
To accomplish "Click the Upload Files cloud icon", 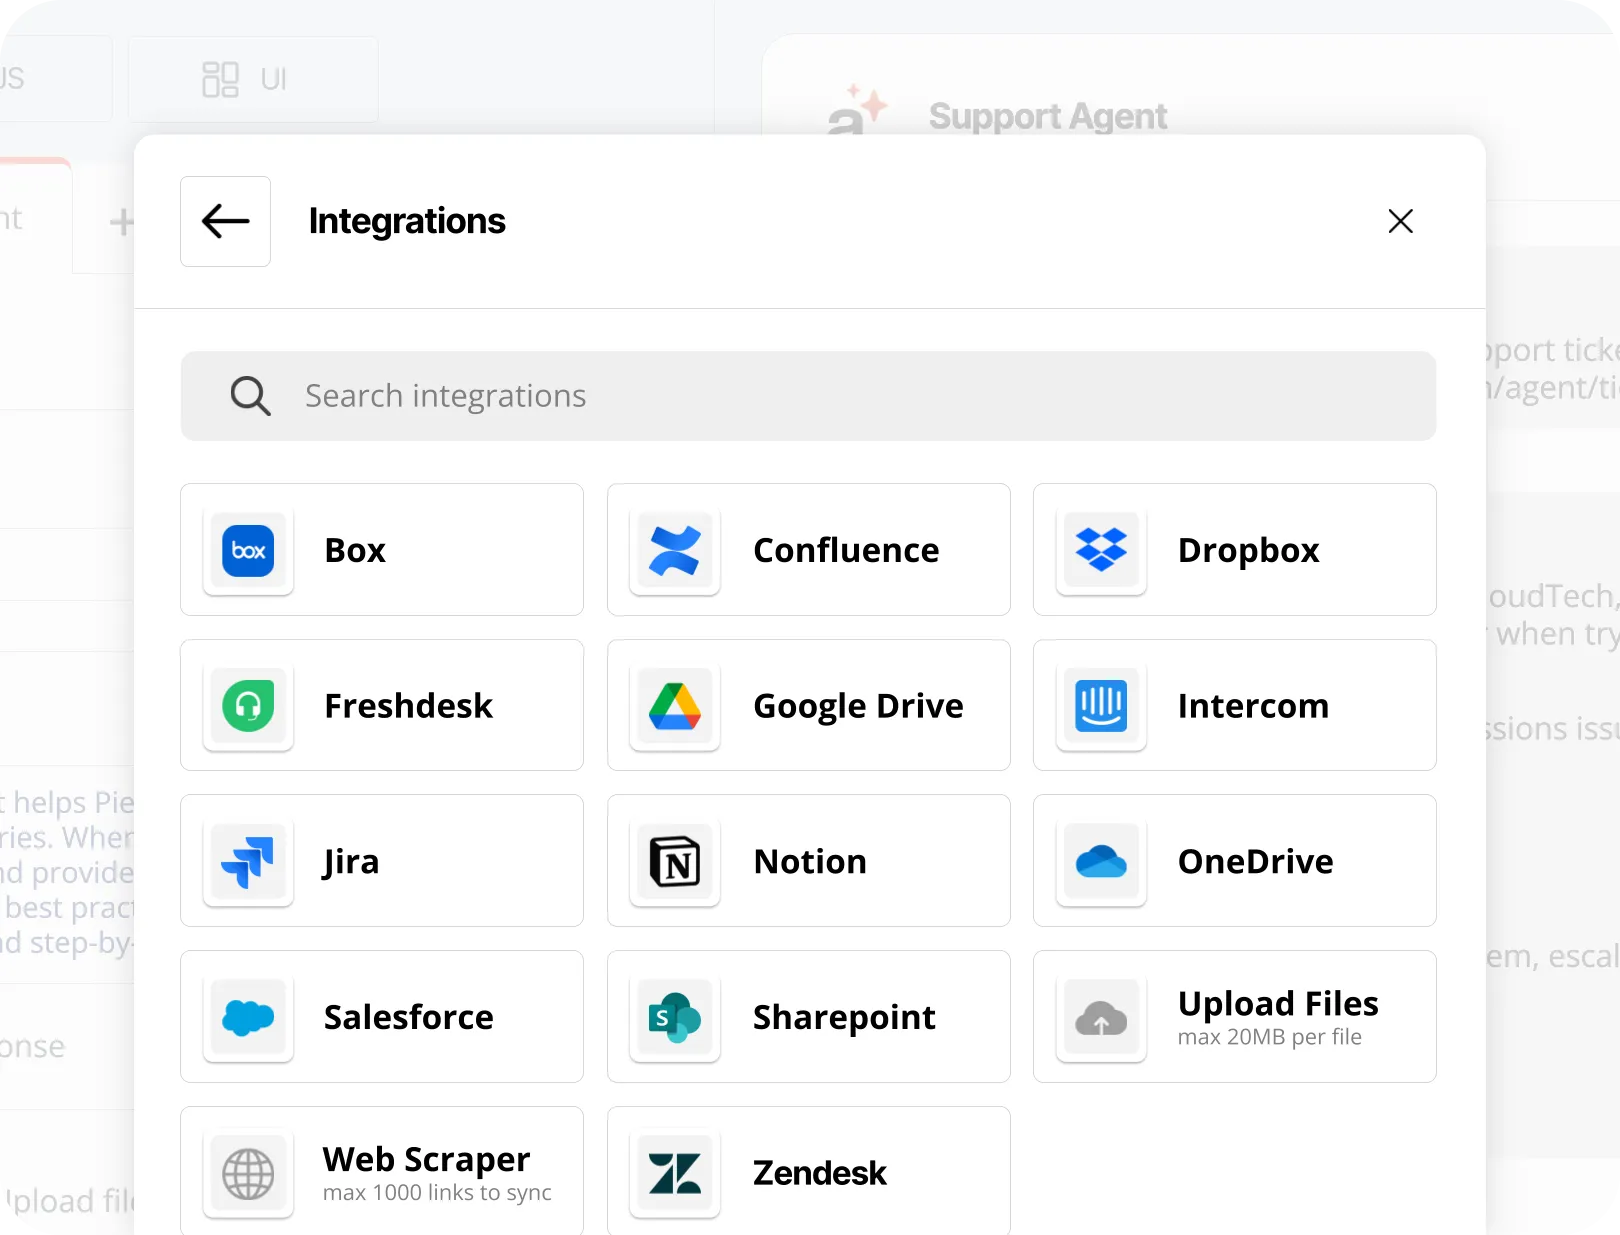I will 1101,1017.
